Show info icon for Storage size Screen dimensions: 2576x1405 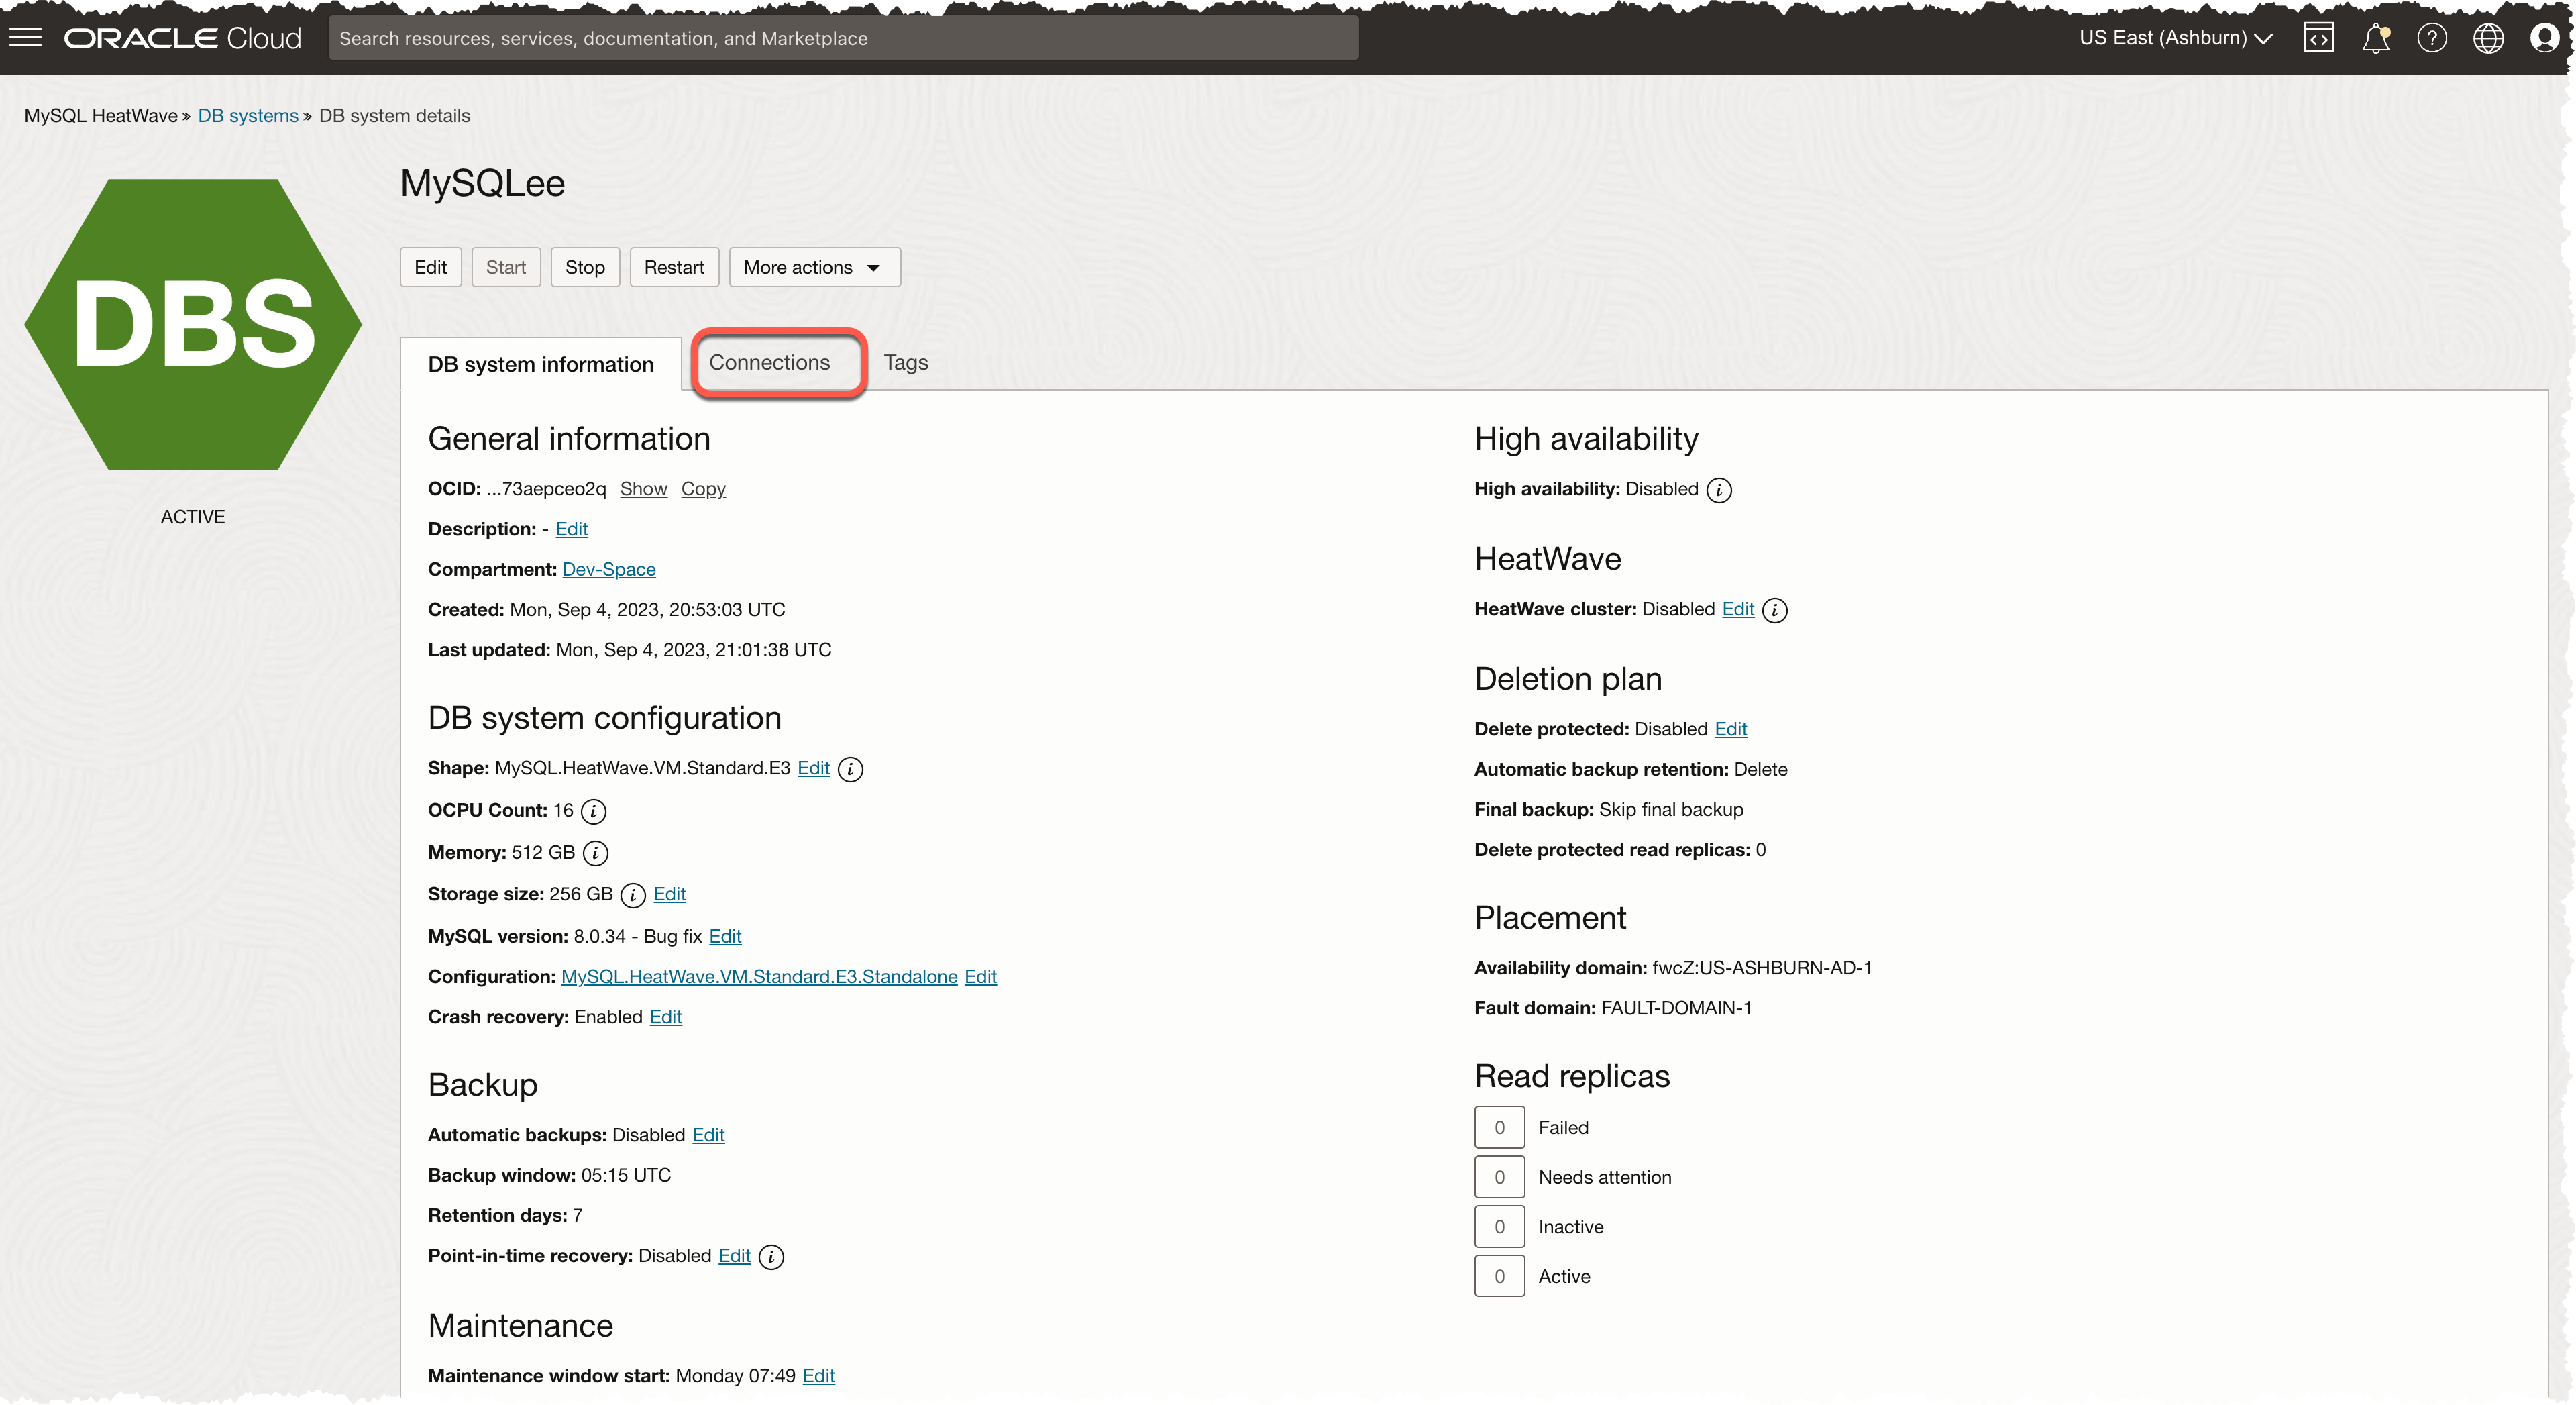(x=633, y=895)
